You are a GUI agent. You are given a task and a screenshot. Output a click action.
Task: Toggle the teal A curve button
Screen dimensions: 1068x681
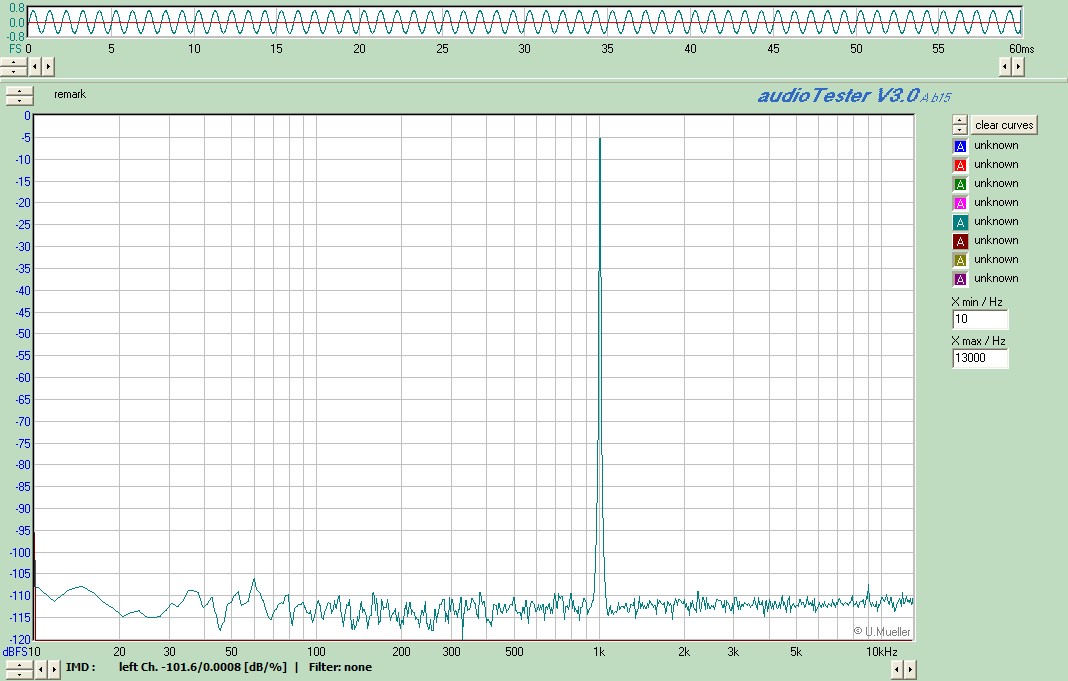coord(960,222)
